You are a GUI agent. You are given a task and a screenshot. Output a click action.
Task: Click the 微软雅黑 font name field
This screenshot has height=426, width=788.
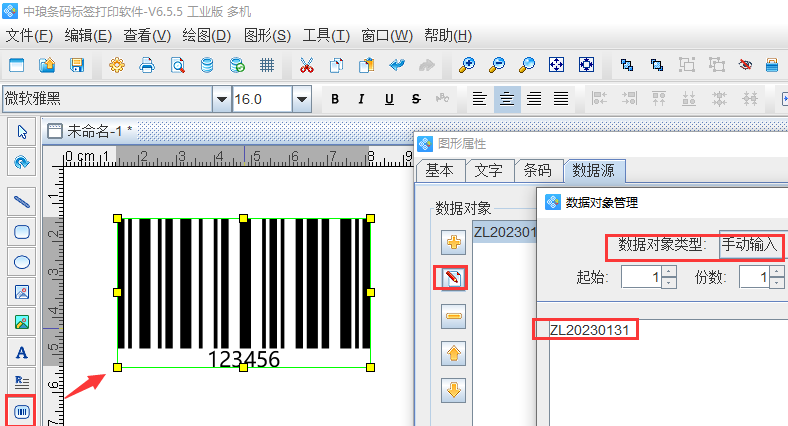click(x=107, y=99)
